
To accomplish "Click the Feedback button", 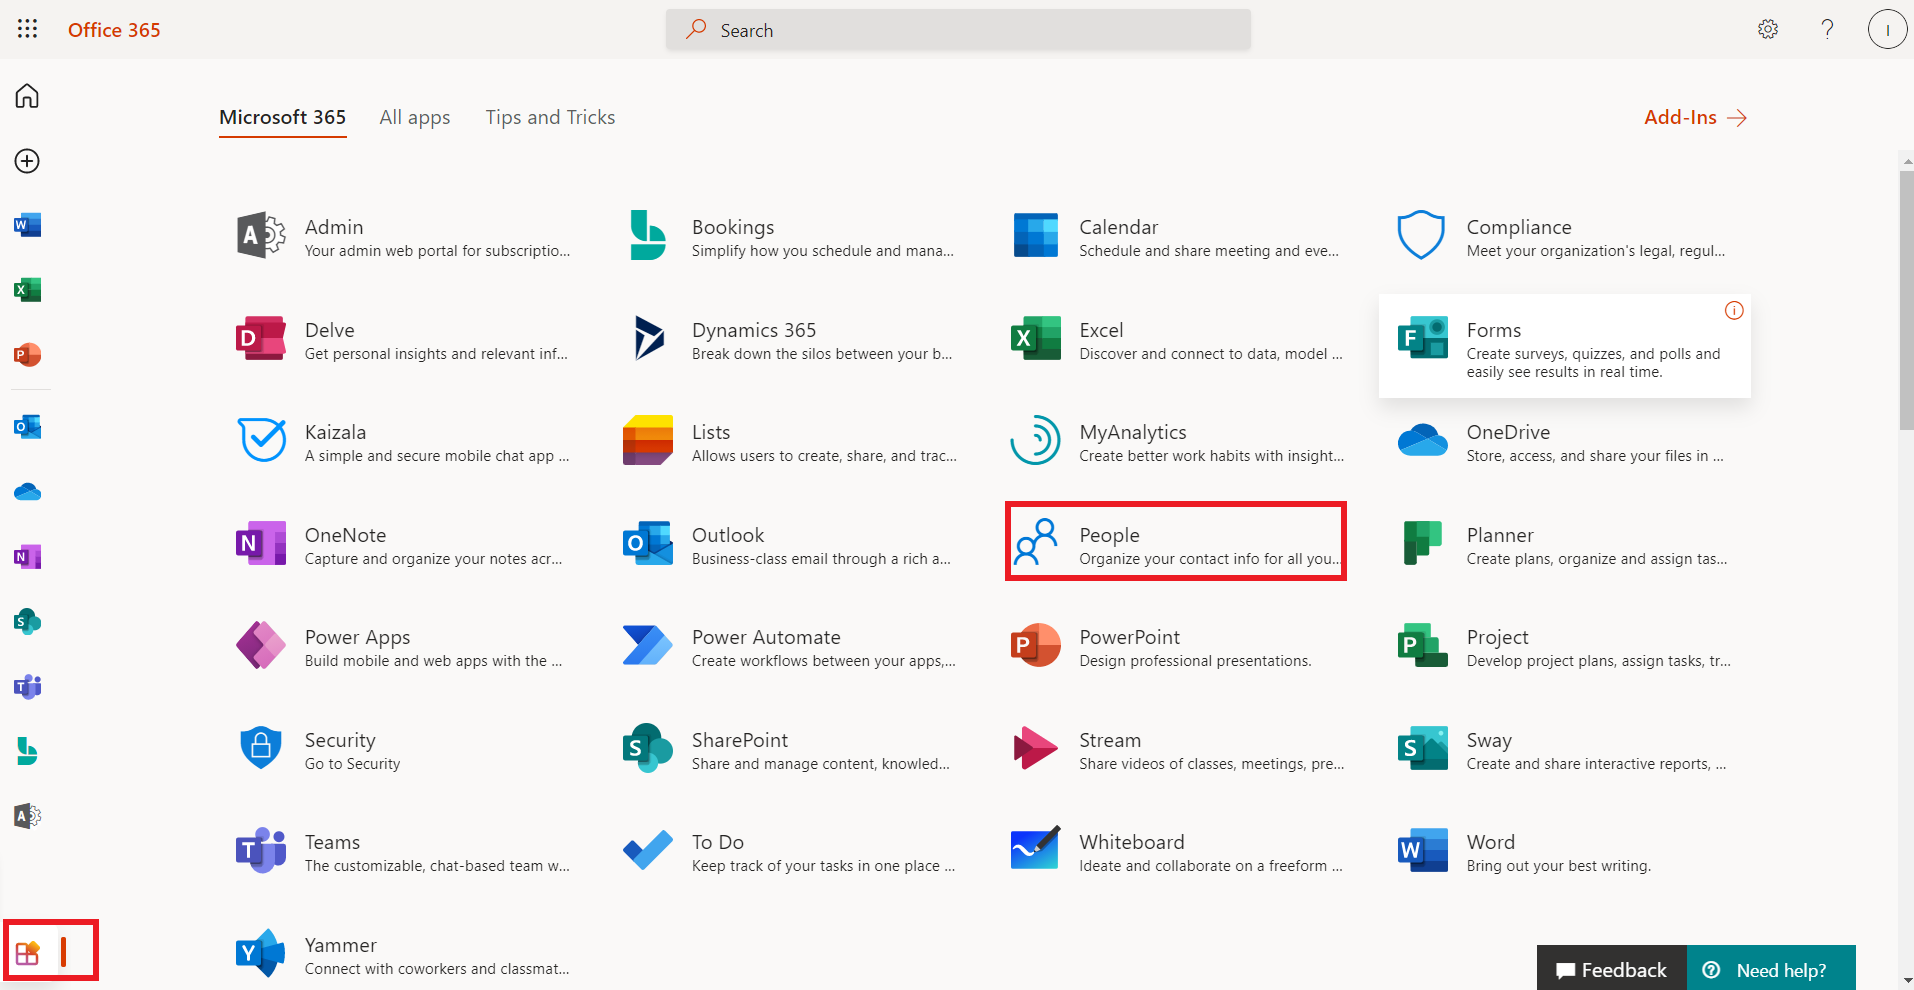I will point(1611,969).
